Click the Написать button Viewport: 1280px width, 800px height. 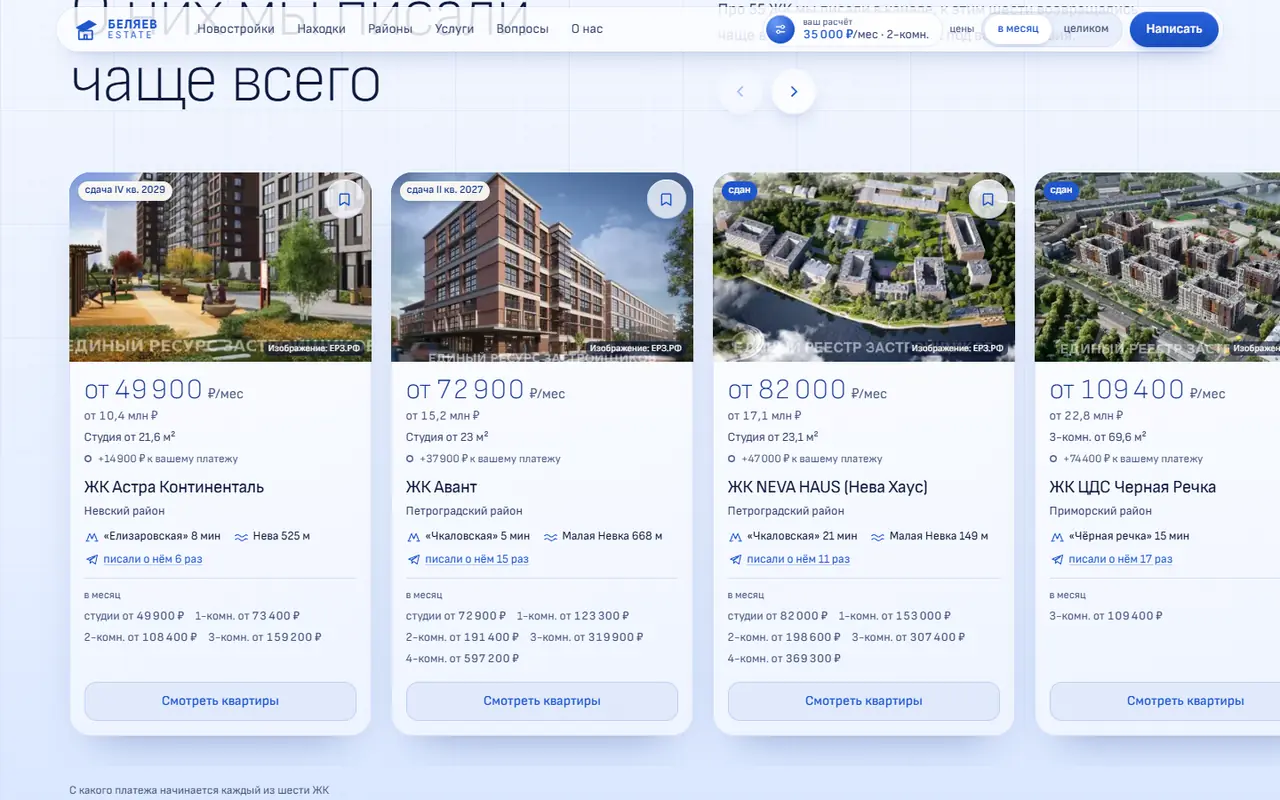point(1174,29)
